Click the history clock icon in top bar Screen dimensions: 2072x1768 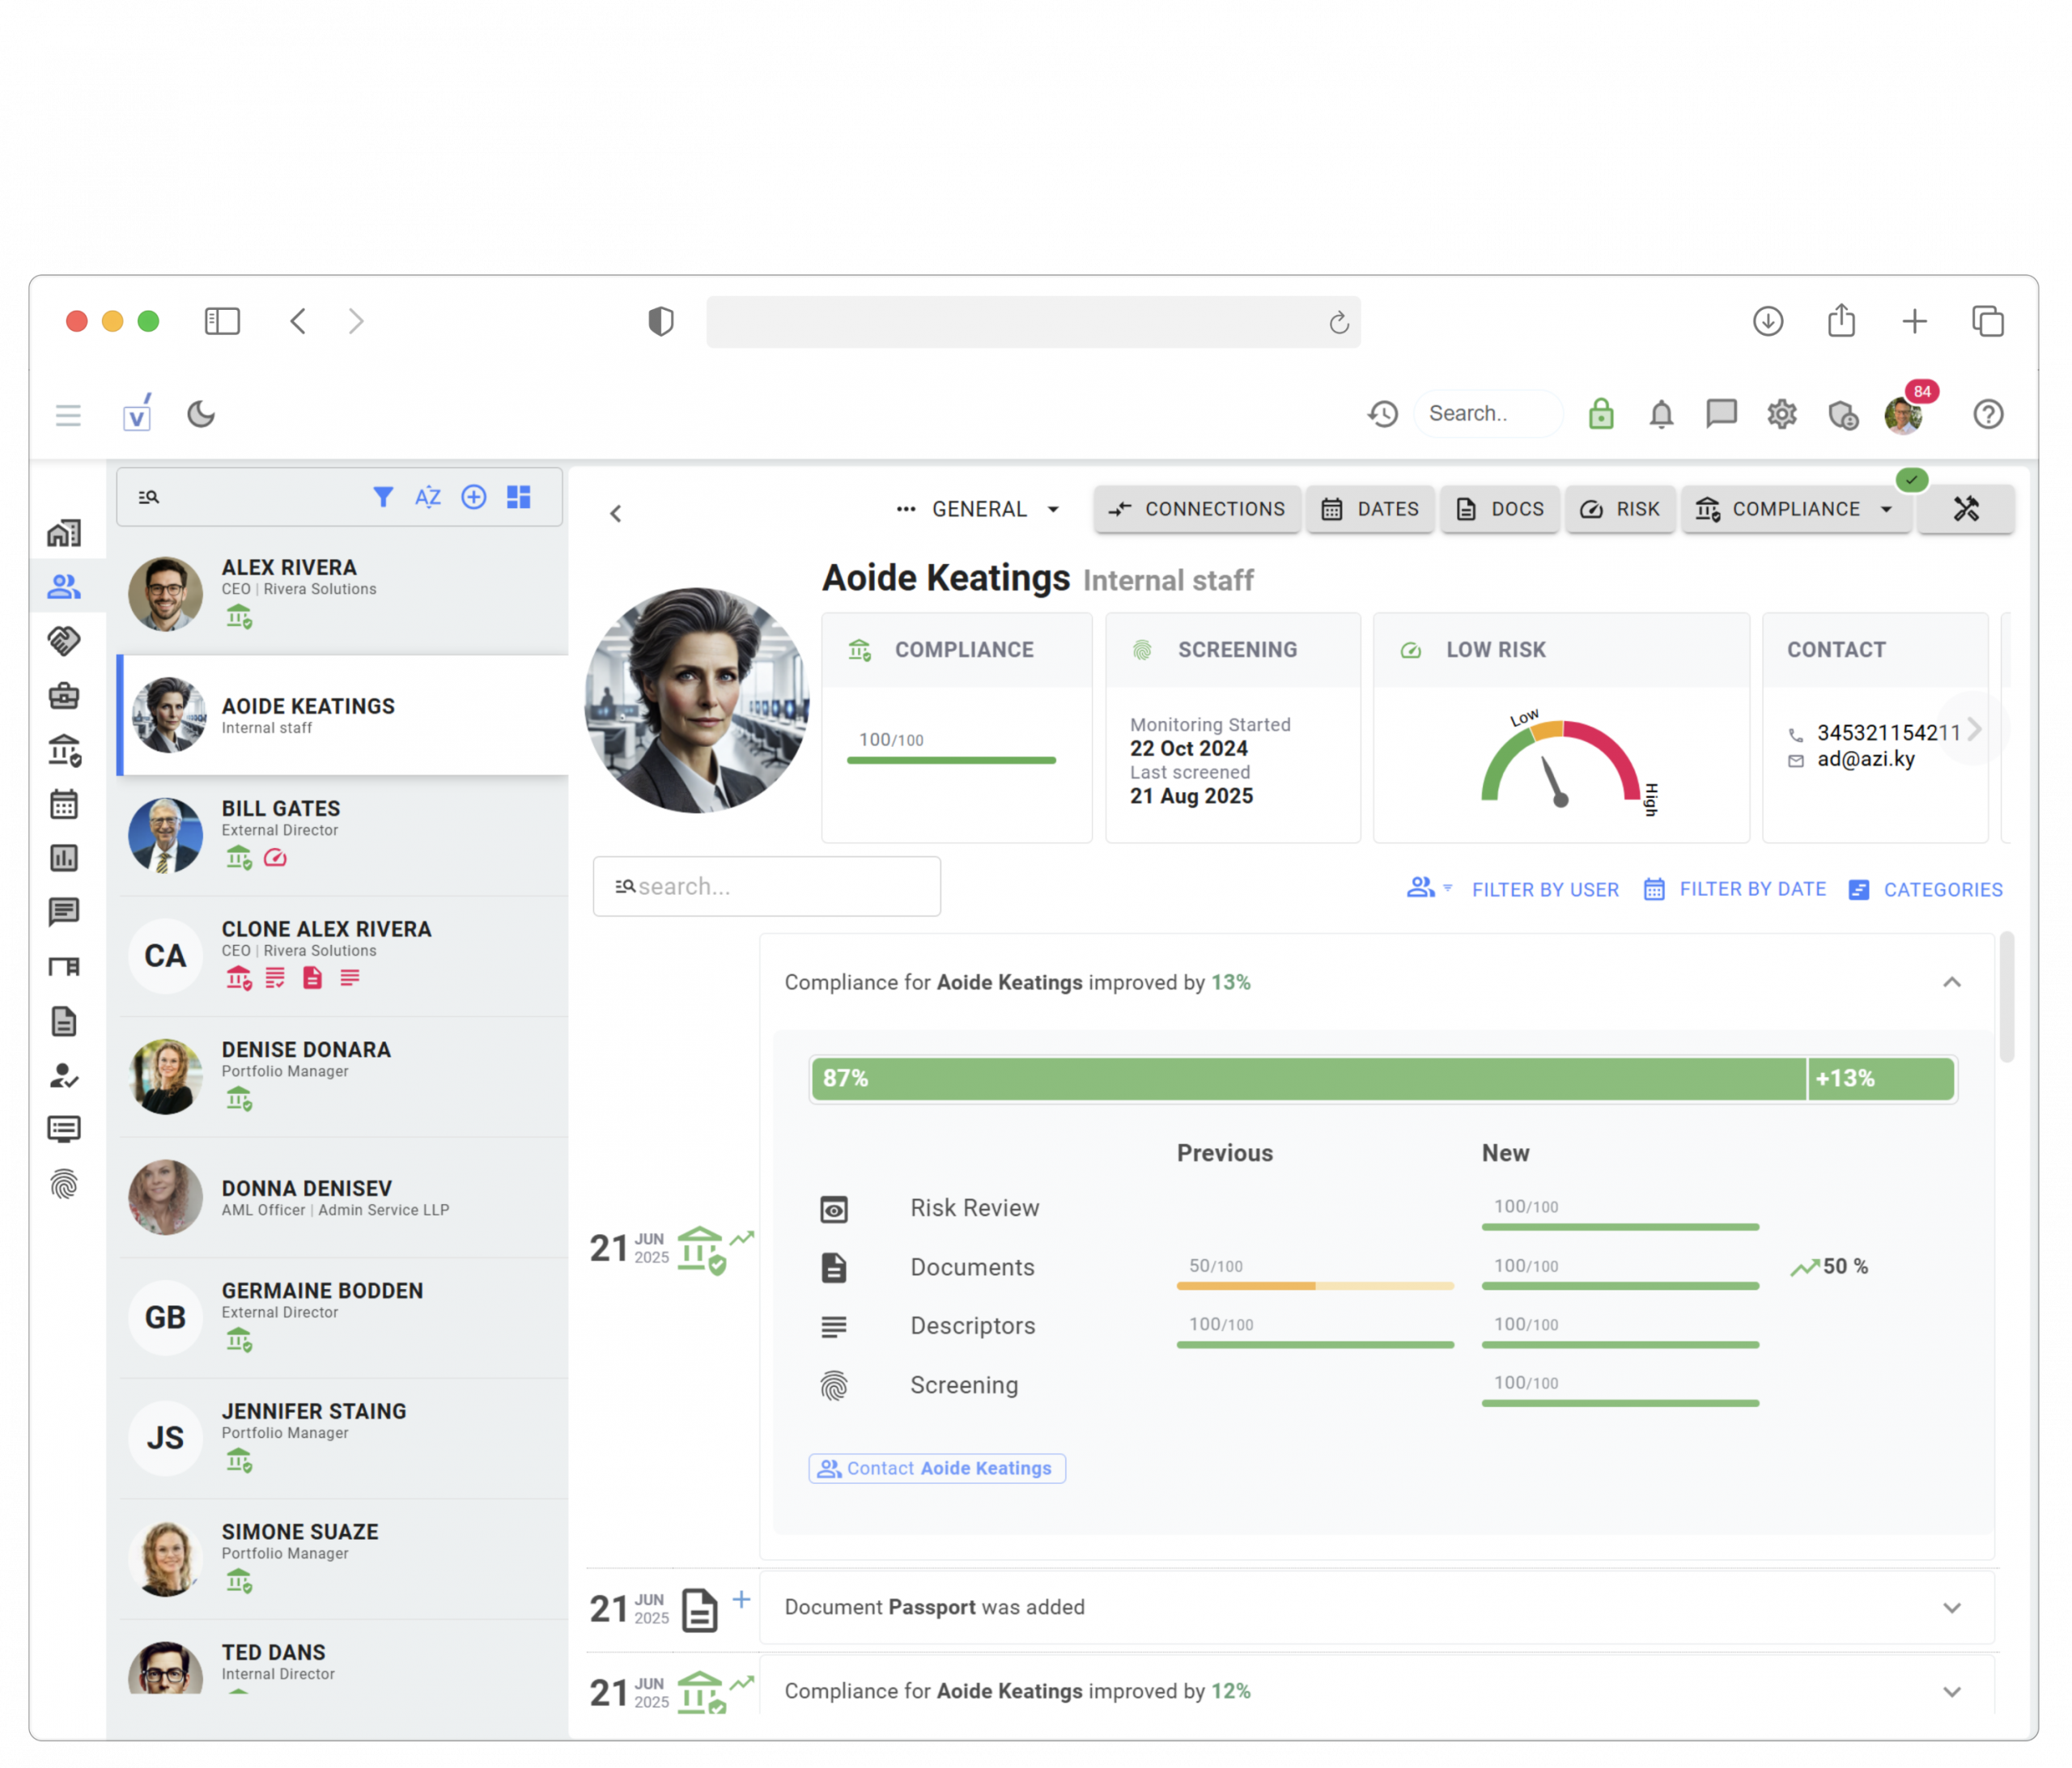(x=1383, y=414)
